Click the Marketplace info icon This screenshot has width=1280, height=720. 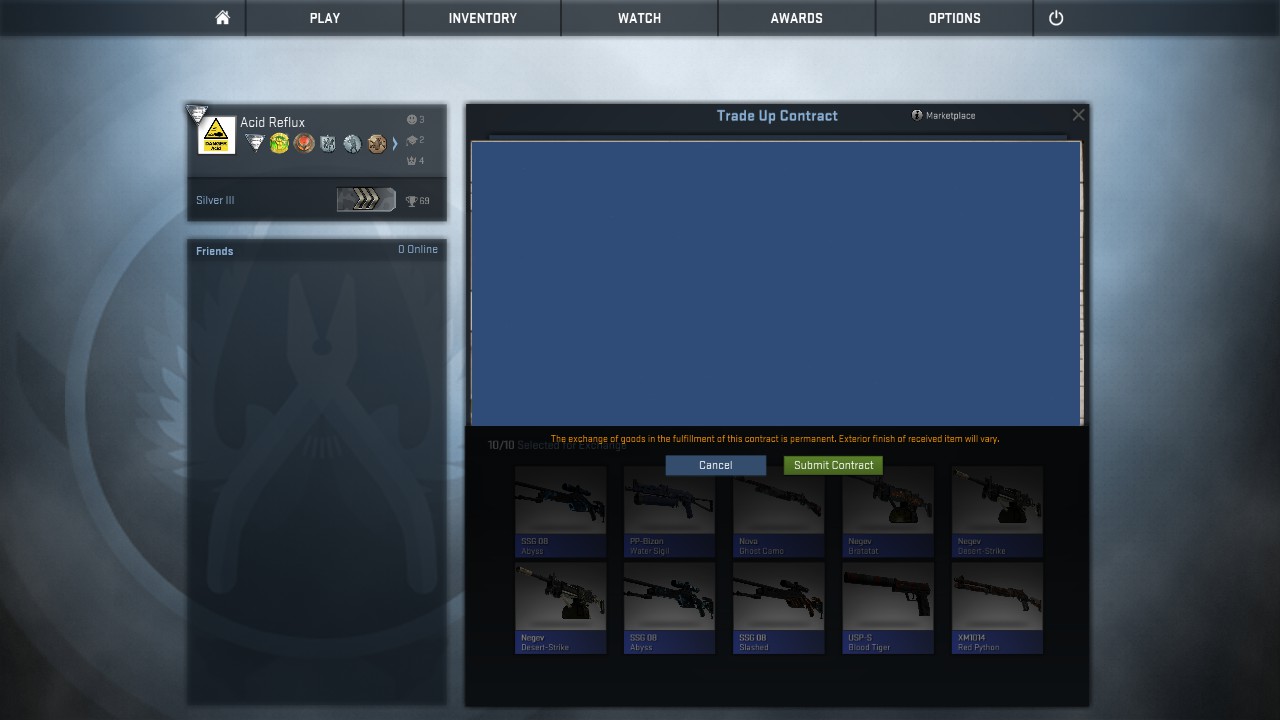coord(917,115)
